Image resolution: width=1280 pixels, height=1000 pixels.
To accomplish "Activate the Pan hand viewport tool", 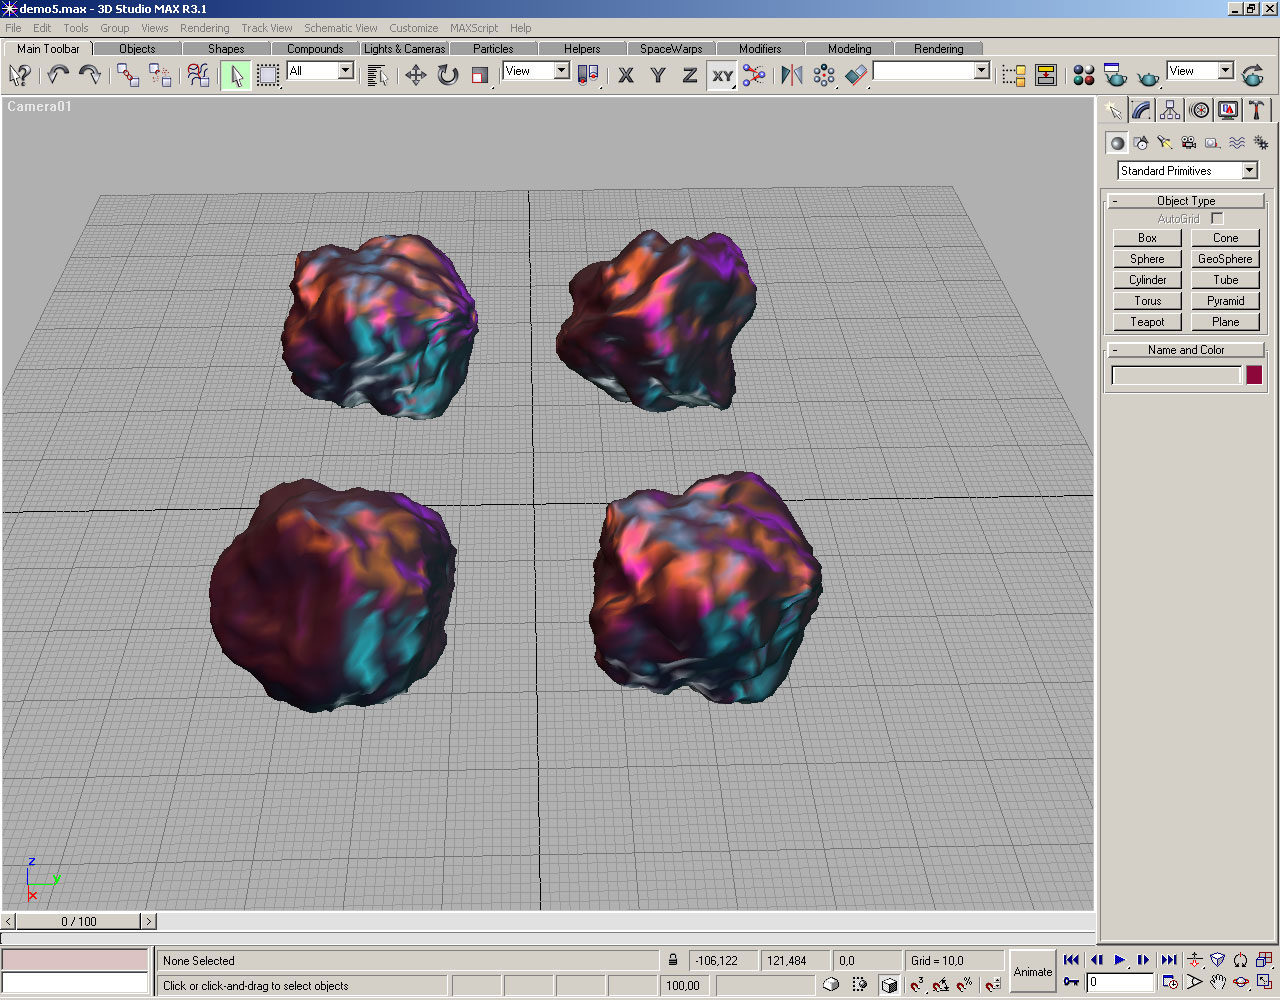I will (1217, 982).
